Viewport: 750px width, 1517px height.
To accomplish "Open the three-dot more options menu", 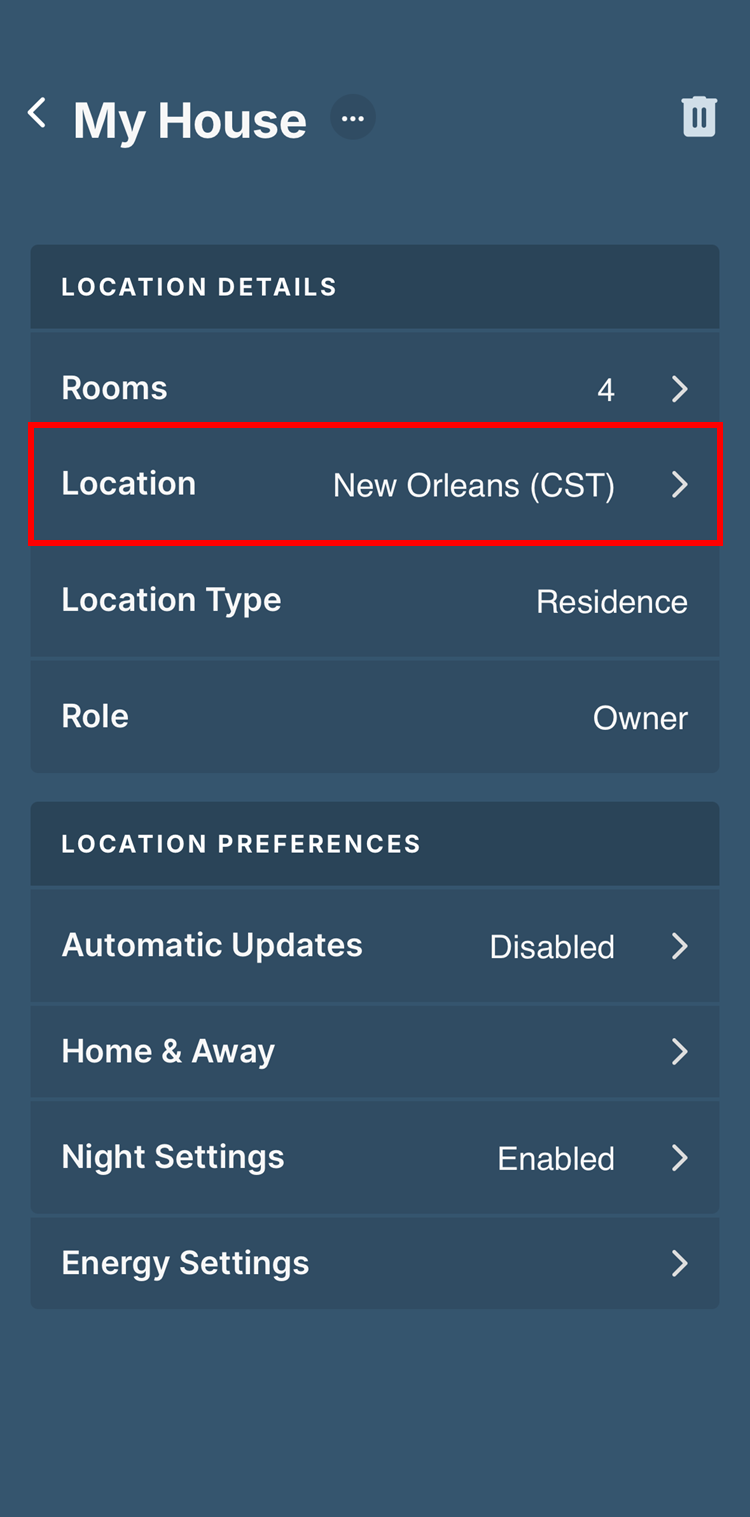I will [x=352, y=118].
